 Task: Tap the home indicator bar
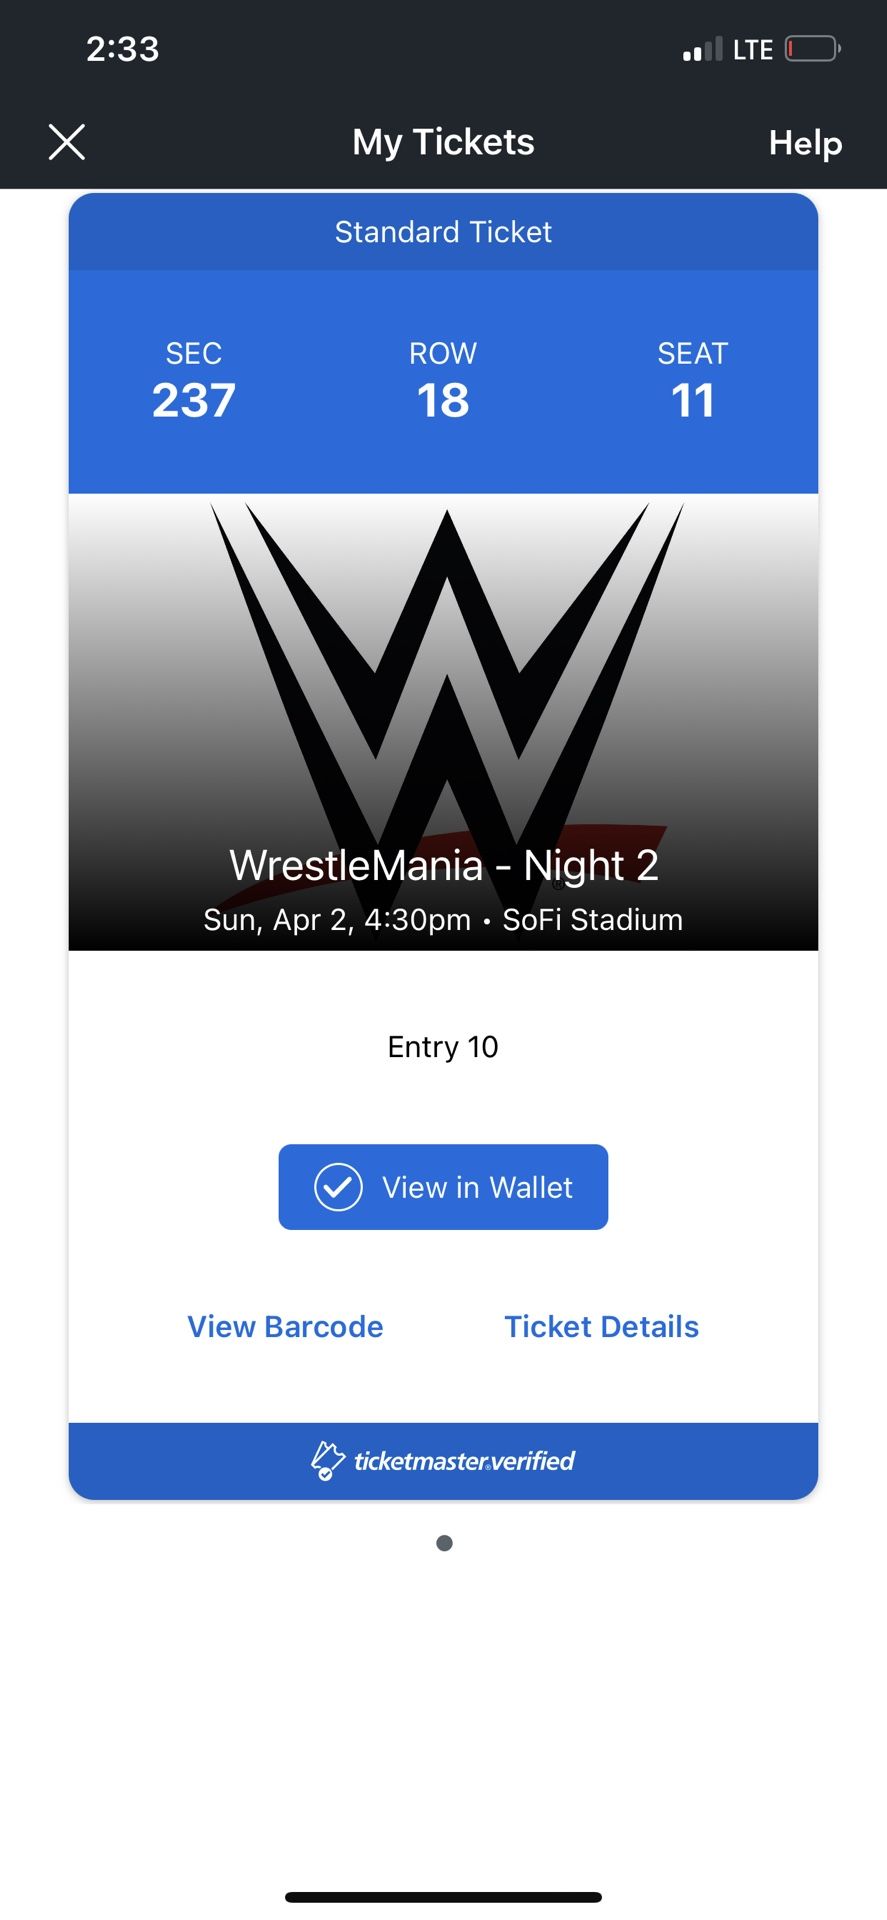443,1897
